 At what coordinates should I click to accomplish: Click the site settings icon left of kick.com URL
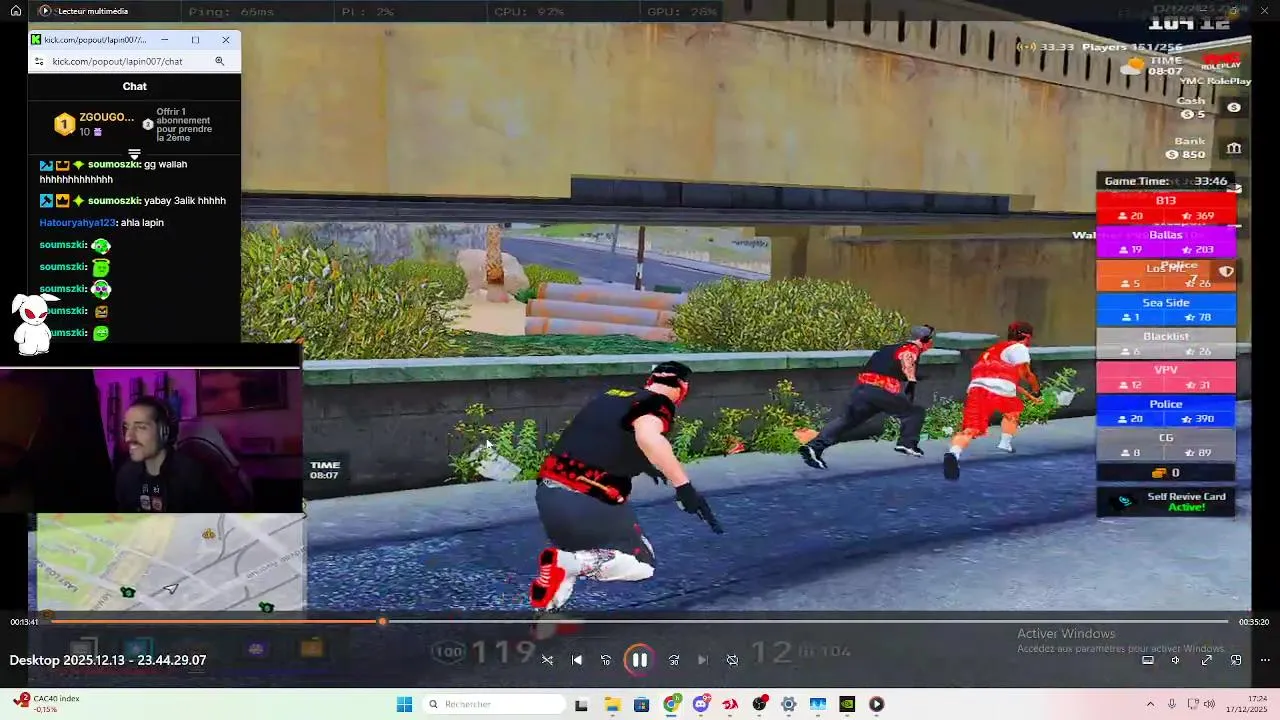(x=38, y=61)
